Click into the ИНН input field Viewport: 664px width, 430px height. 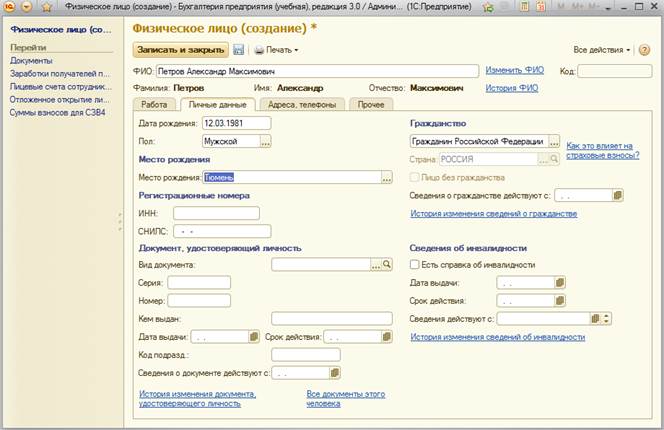pyautogui.click(x=216, y=213)
